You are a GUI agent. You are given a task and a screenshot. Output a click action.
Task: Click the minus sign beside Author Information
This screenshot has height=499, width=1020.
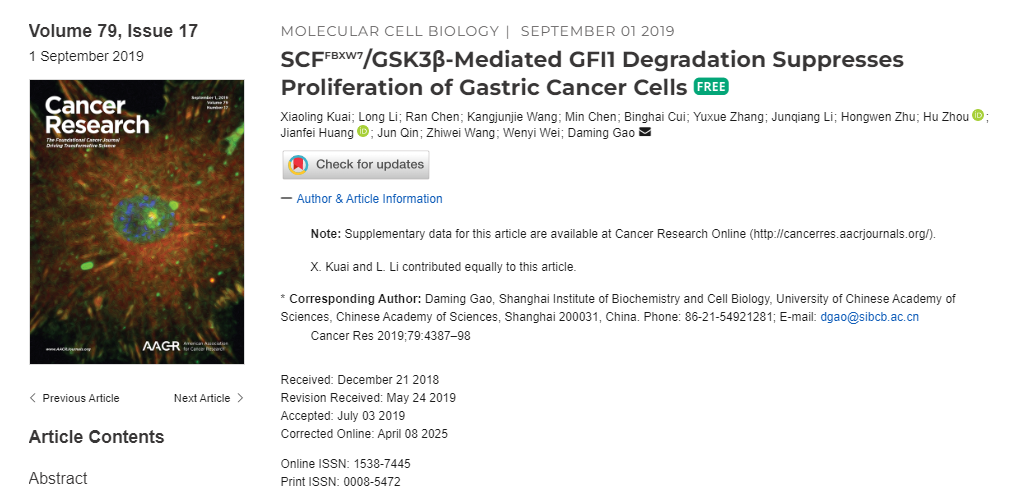pos(286,198)
